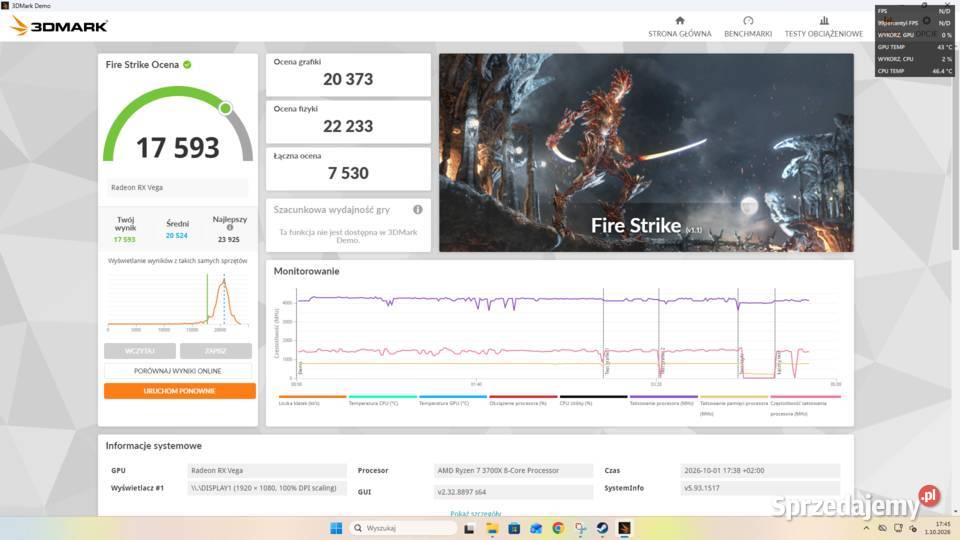
Task: Click orange Uruchom ponownie button
Action: point(179,391)
